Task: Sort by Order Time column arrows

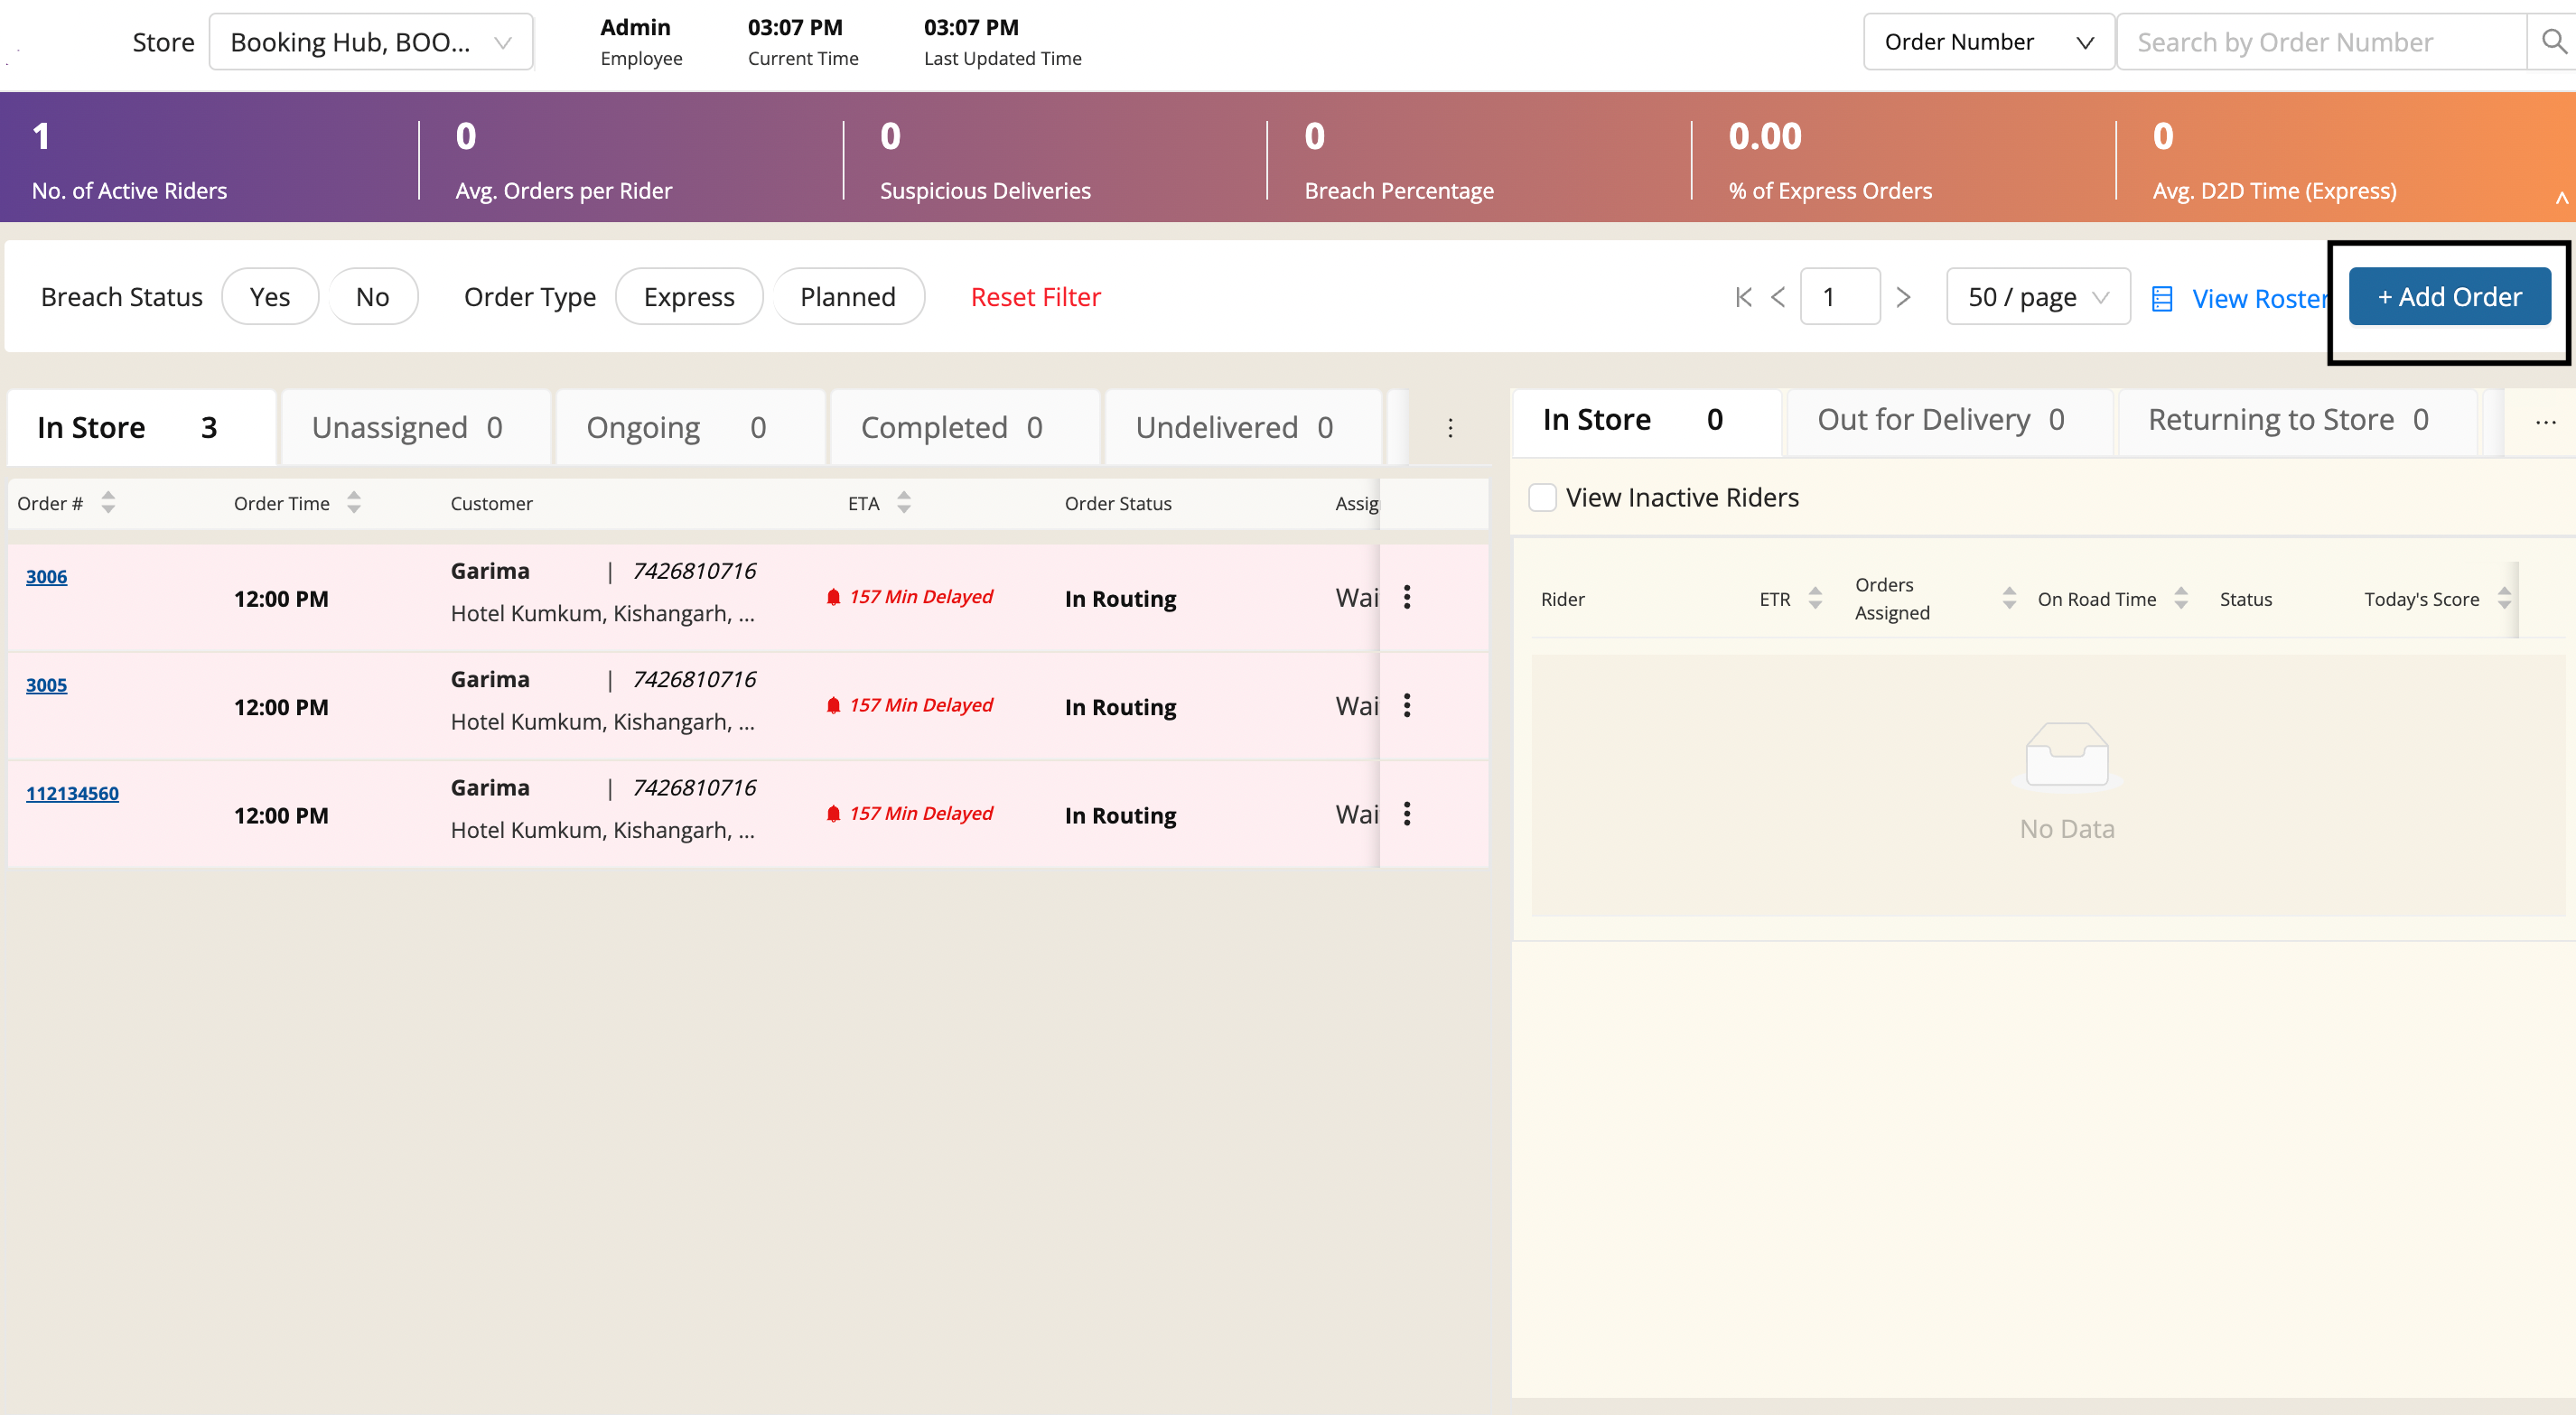Action: [354, 503]
